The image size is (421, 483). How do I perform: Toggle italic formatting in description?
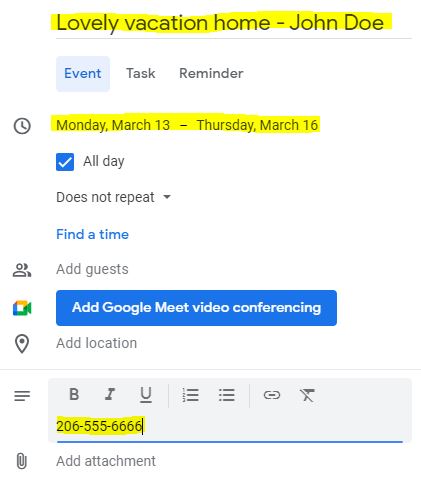click(x=110, y=395)
